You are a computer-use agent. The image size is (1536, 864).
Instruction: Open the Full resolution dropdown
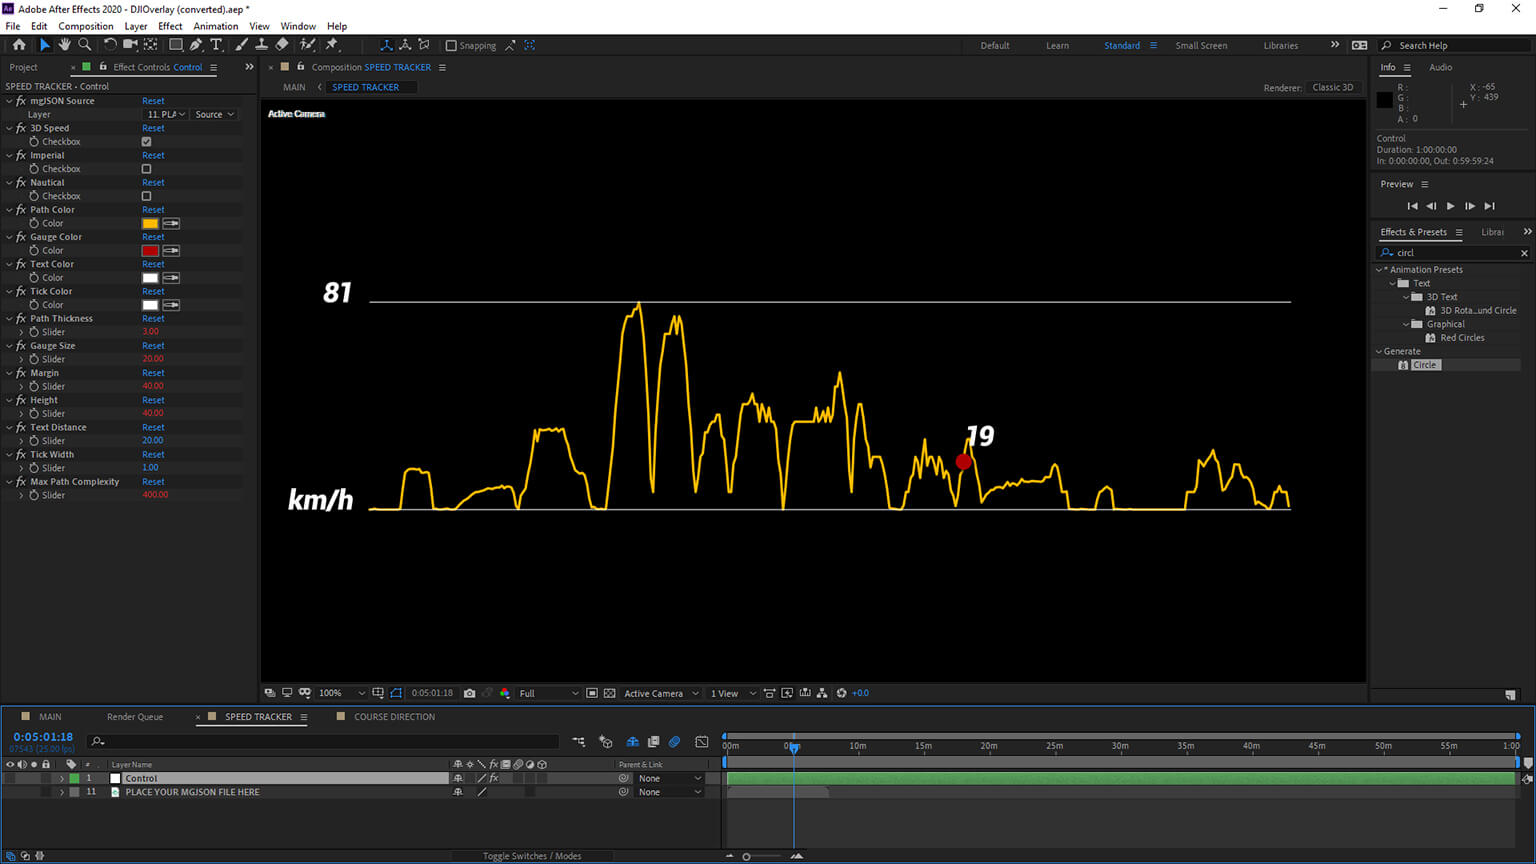coord(549,693)
